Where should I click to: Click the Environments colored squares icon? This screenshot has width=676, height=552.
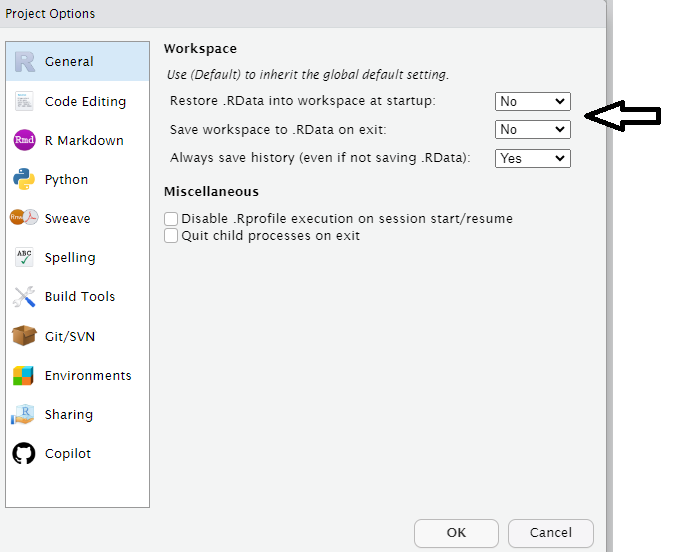(25, 376)
